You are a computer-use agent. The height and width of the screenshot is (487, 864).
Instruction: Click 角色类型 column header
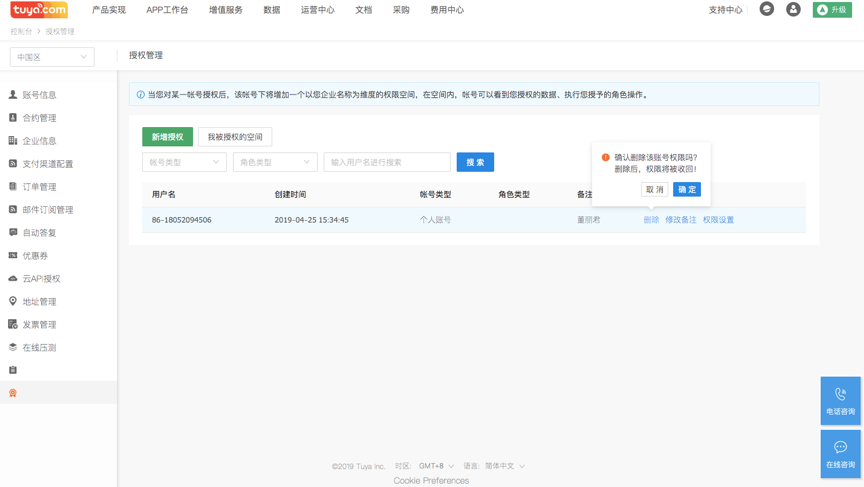coord(514,194)
